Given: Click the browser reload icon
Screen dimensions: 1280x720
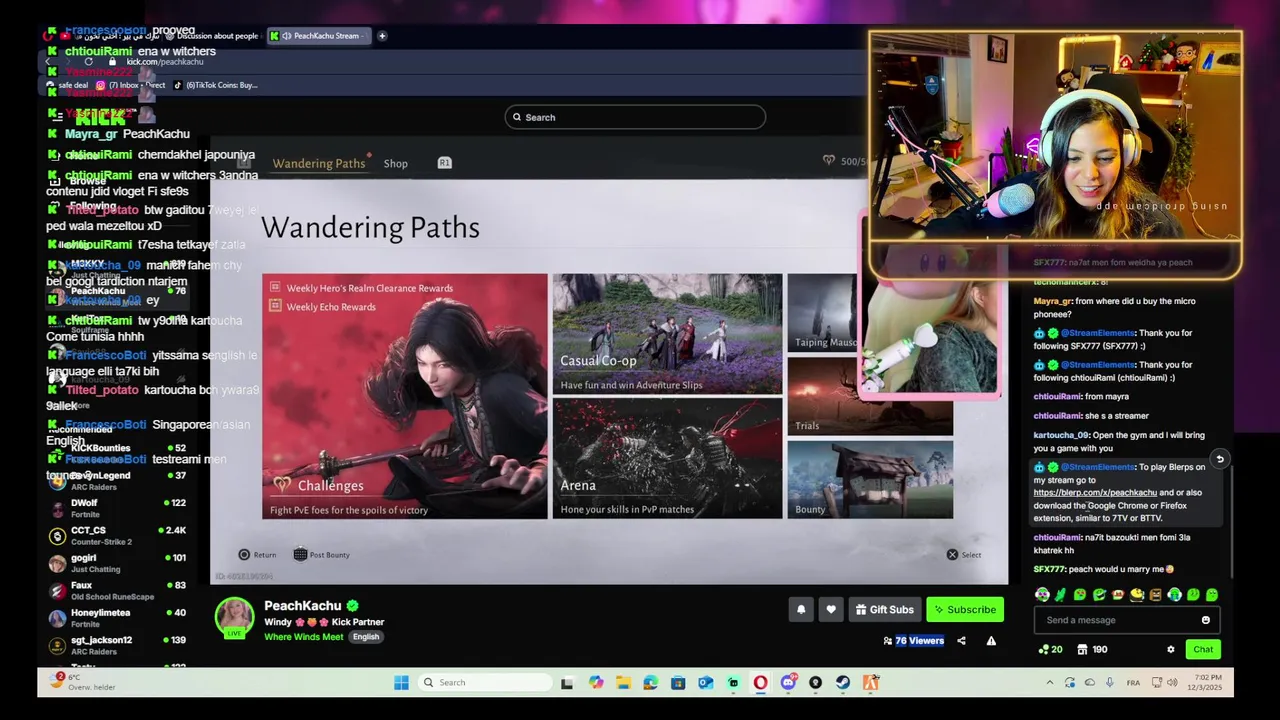Looking at the screenshot, I should pos(88,62).
